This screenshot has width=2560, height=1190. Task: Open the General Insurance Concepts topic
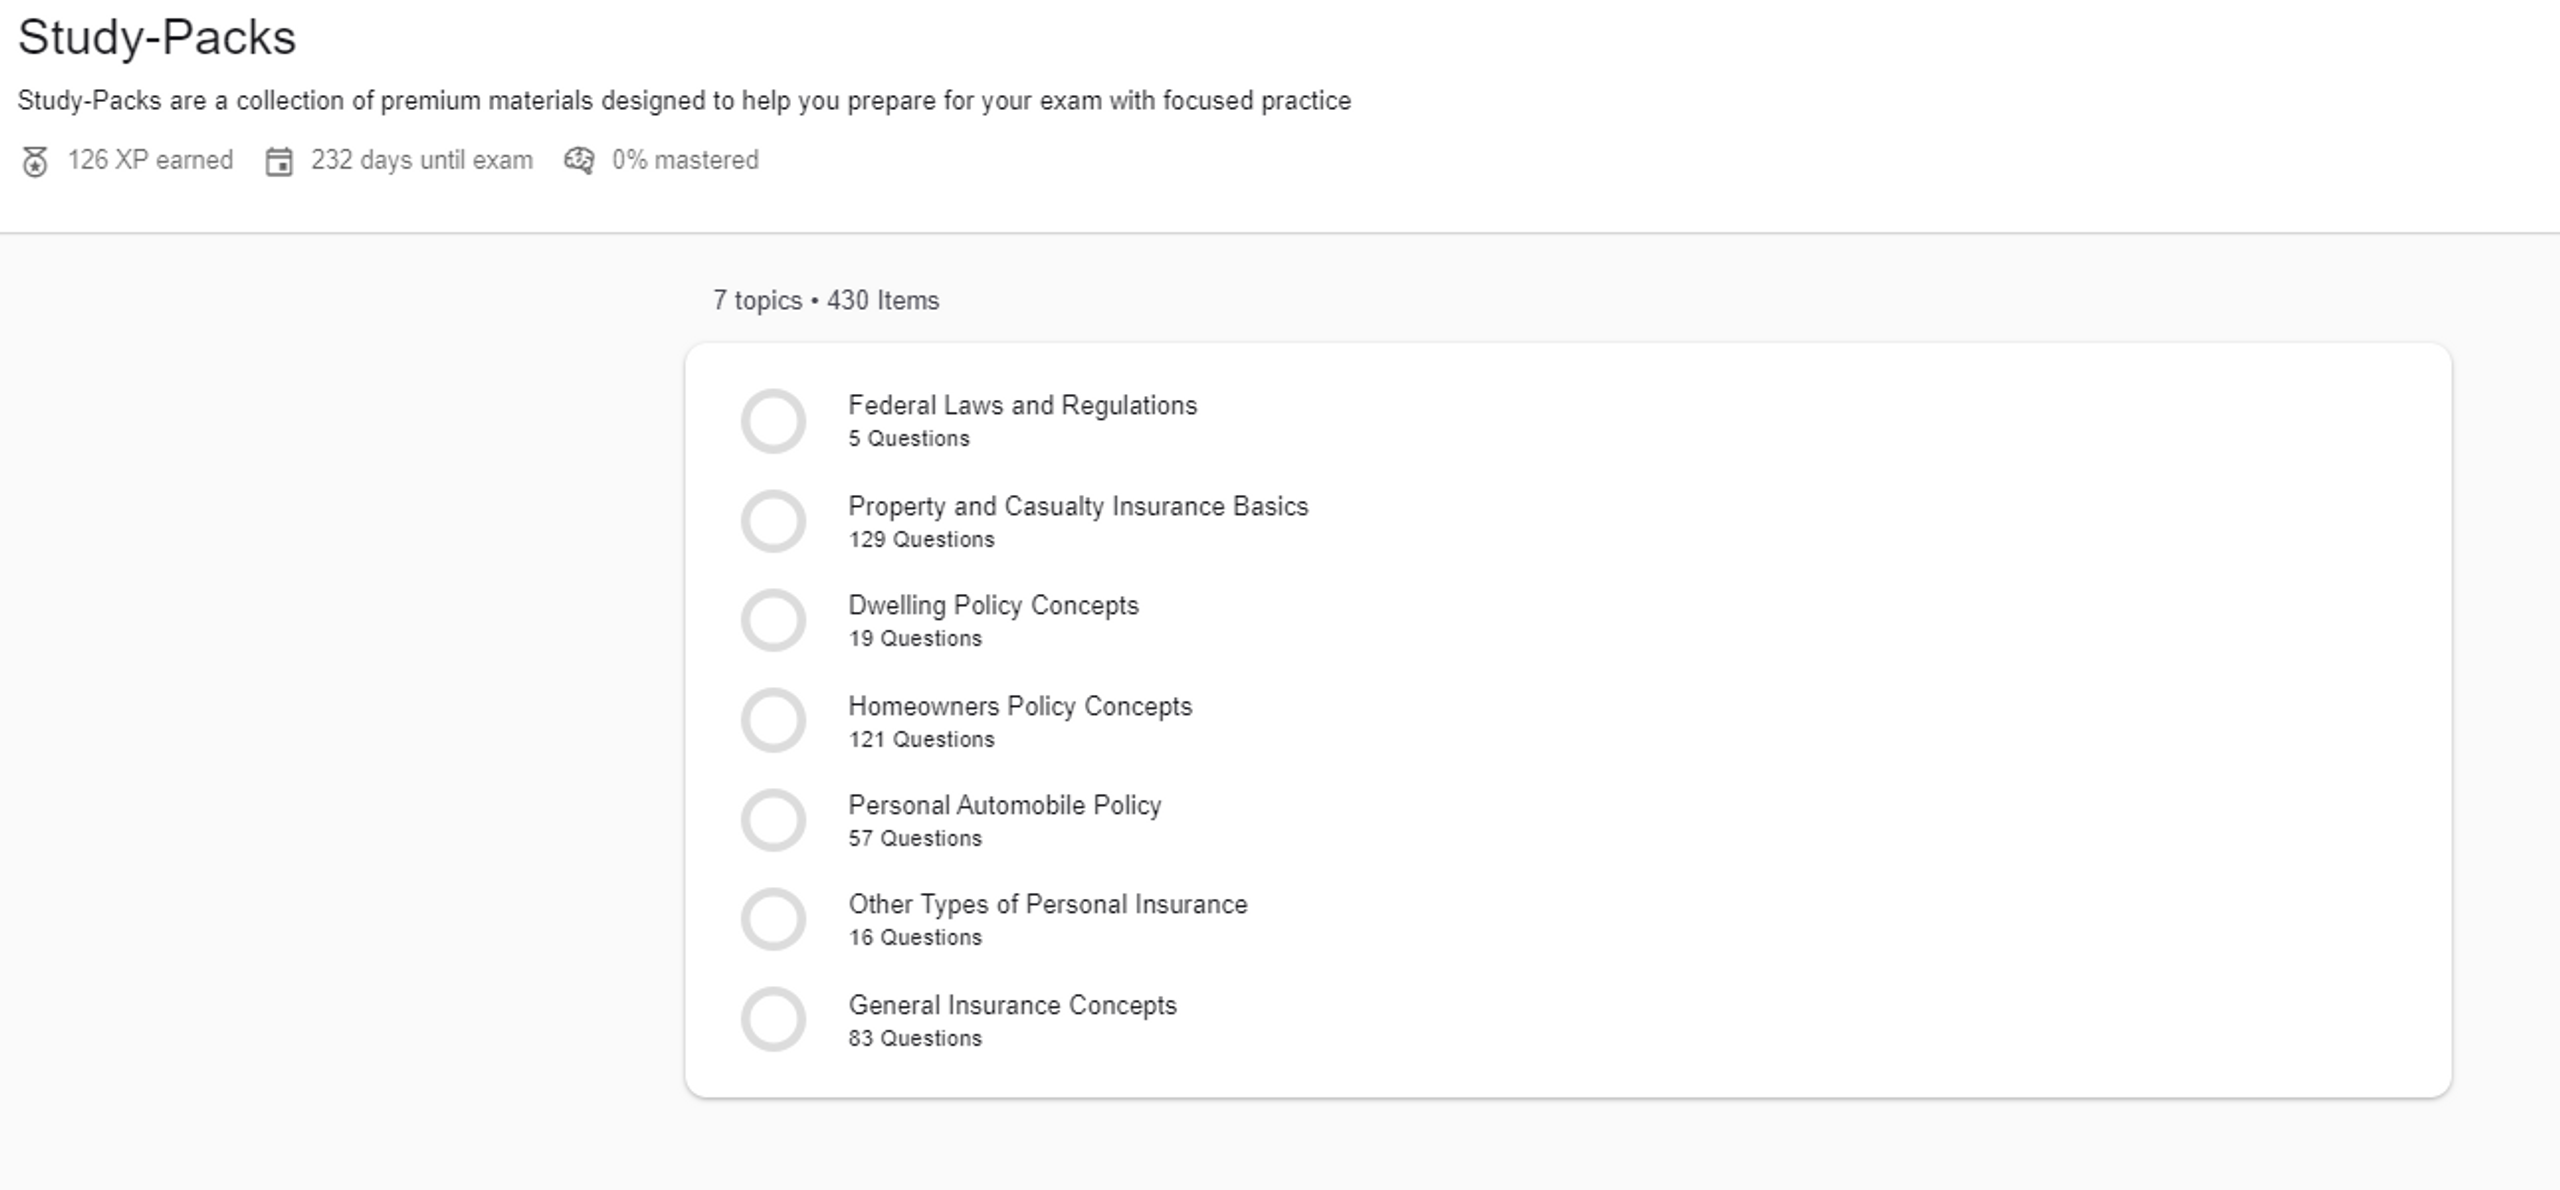(x=1012, y=1006)
